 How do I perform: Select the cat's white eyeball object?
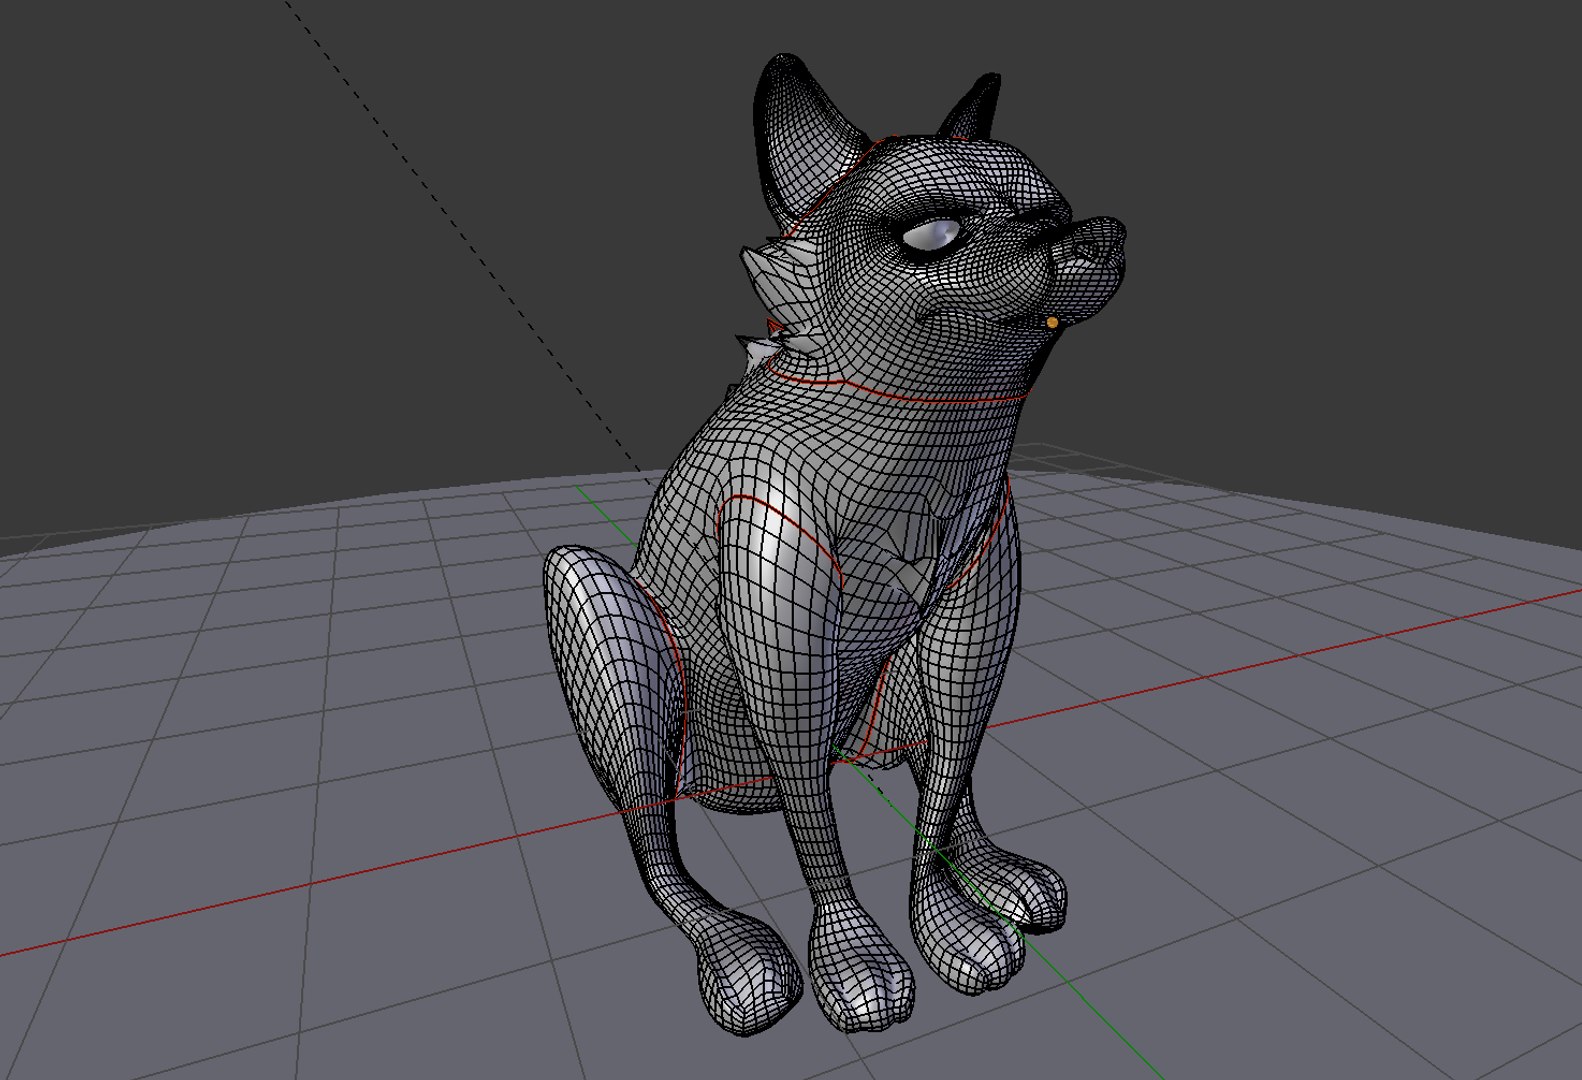tap(930, 235)
